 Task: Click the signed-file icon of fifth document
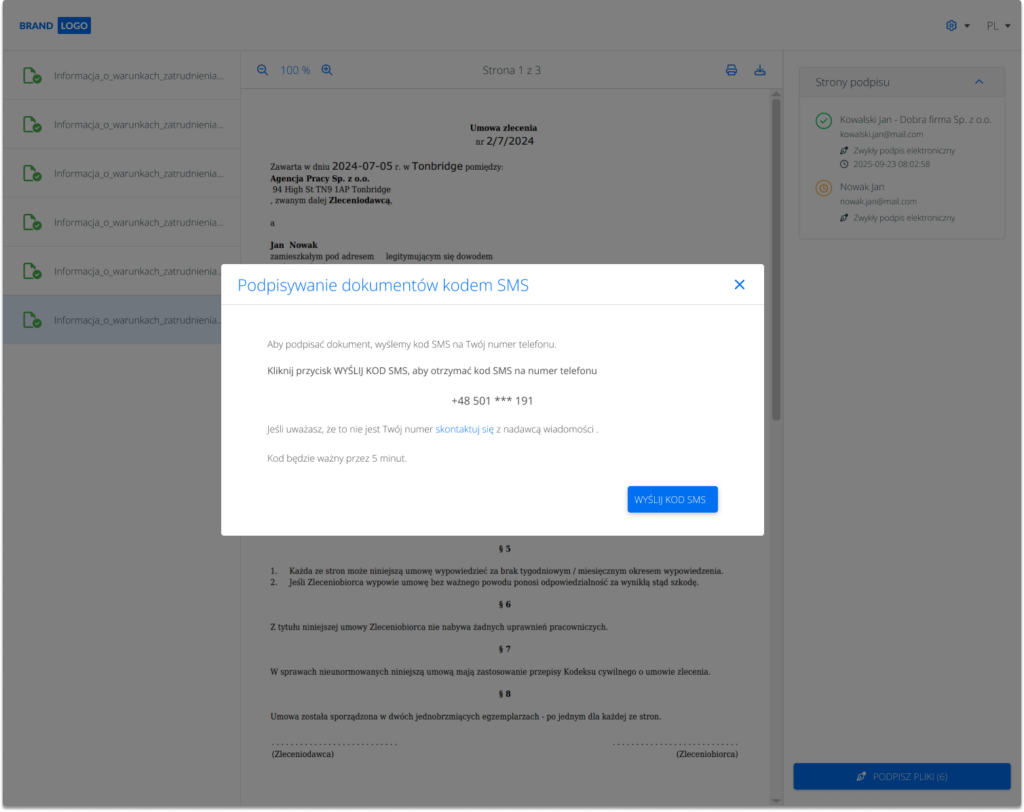(32, 272)
